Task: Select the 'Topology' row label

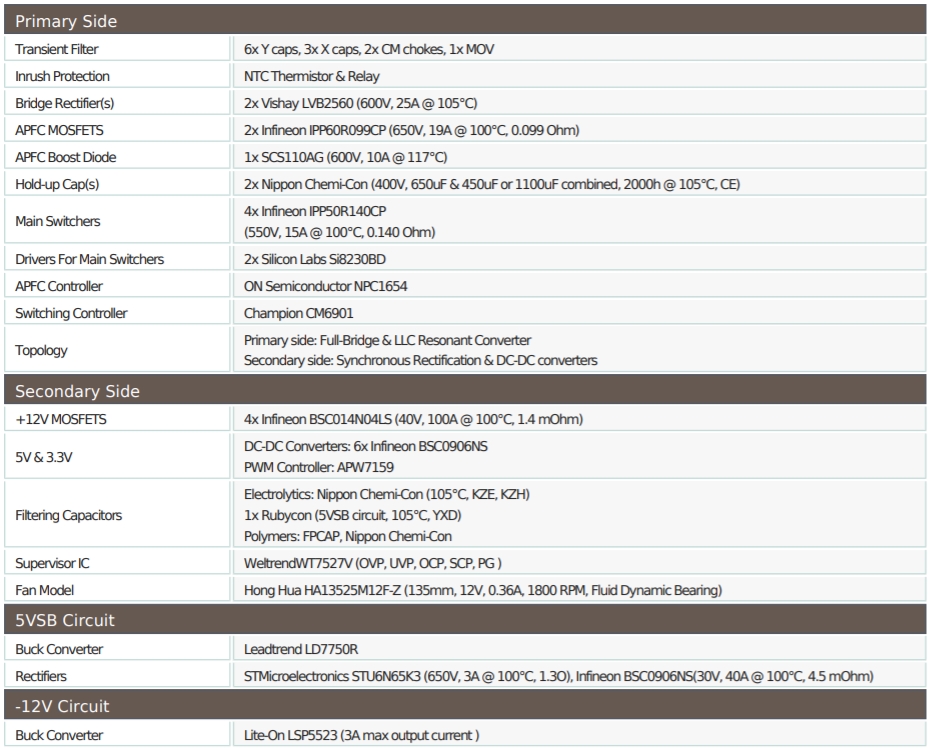Action: coord(41,350)
